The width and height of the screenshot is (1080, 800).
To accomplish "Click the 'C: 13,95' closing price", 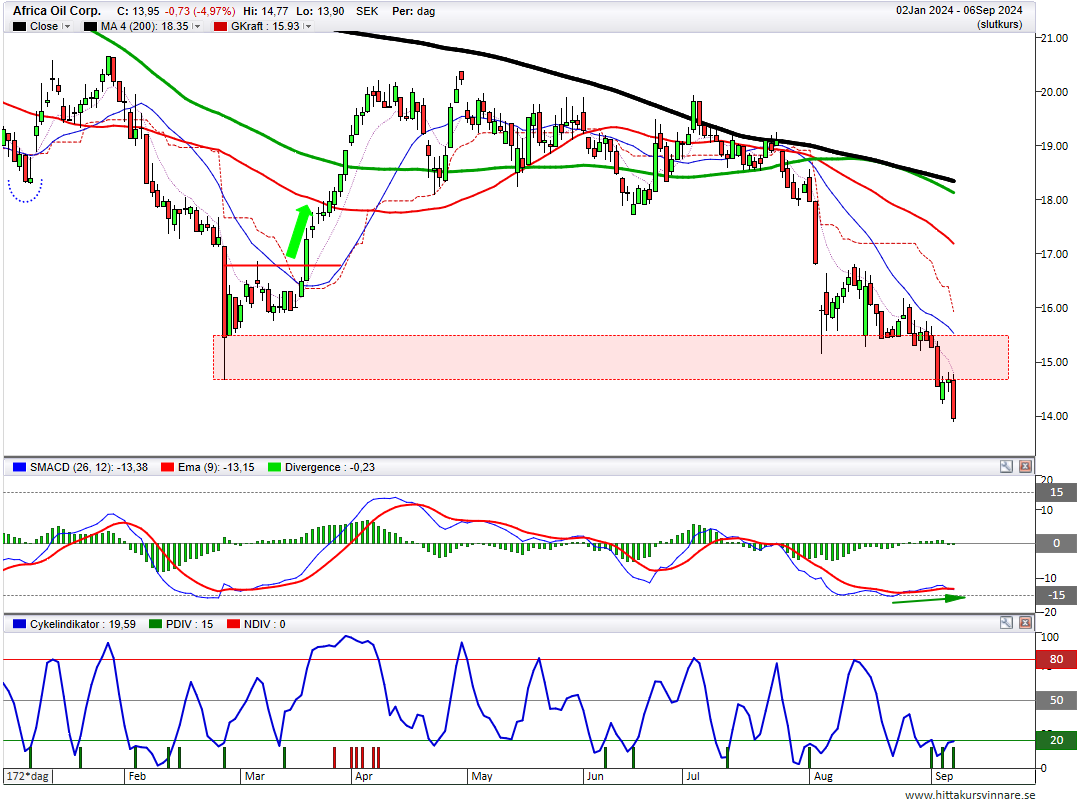I will pos(138,11).
